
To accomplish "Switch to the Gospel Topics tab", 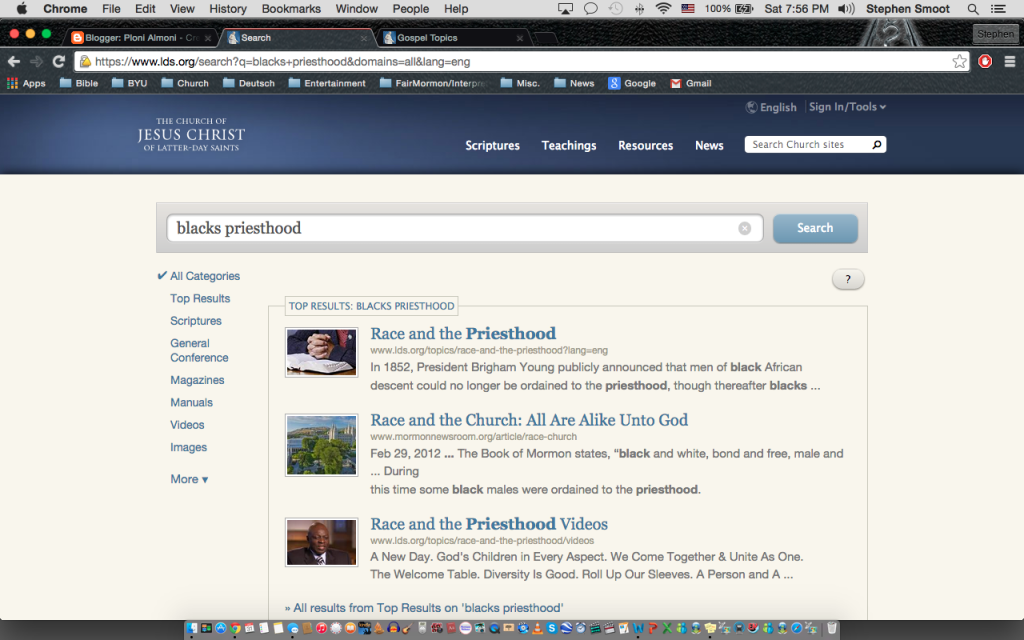I will coord(455,38).
